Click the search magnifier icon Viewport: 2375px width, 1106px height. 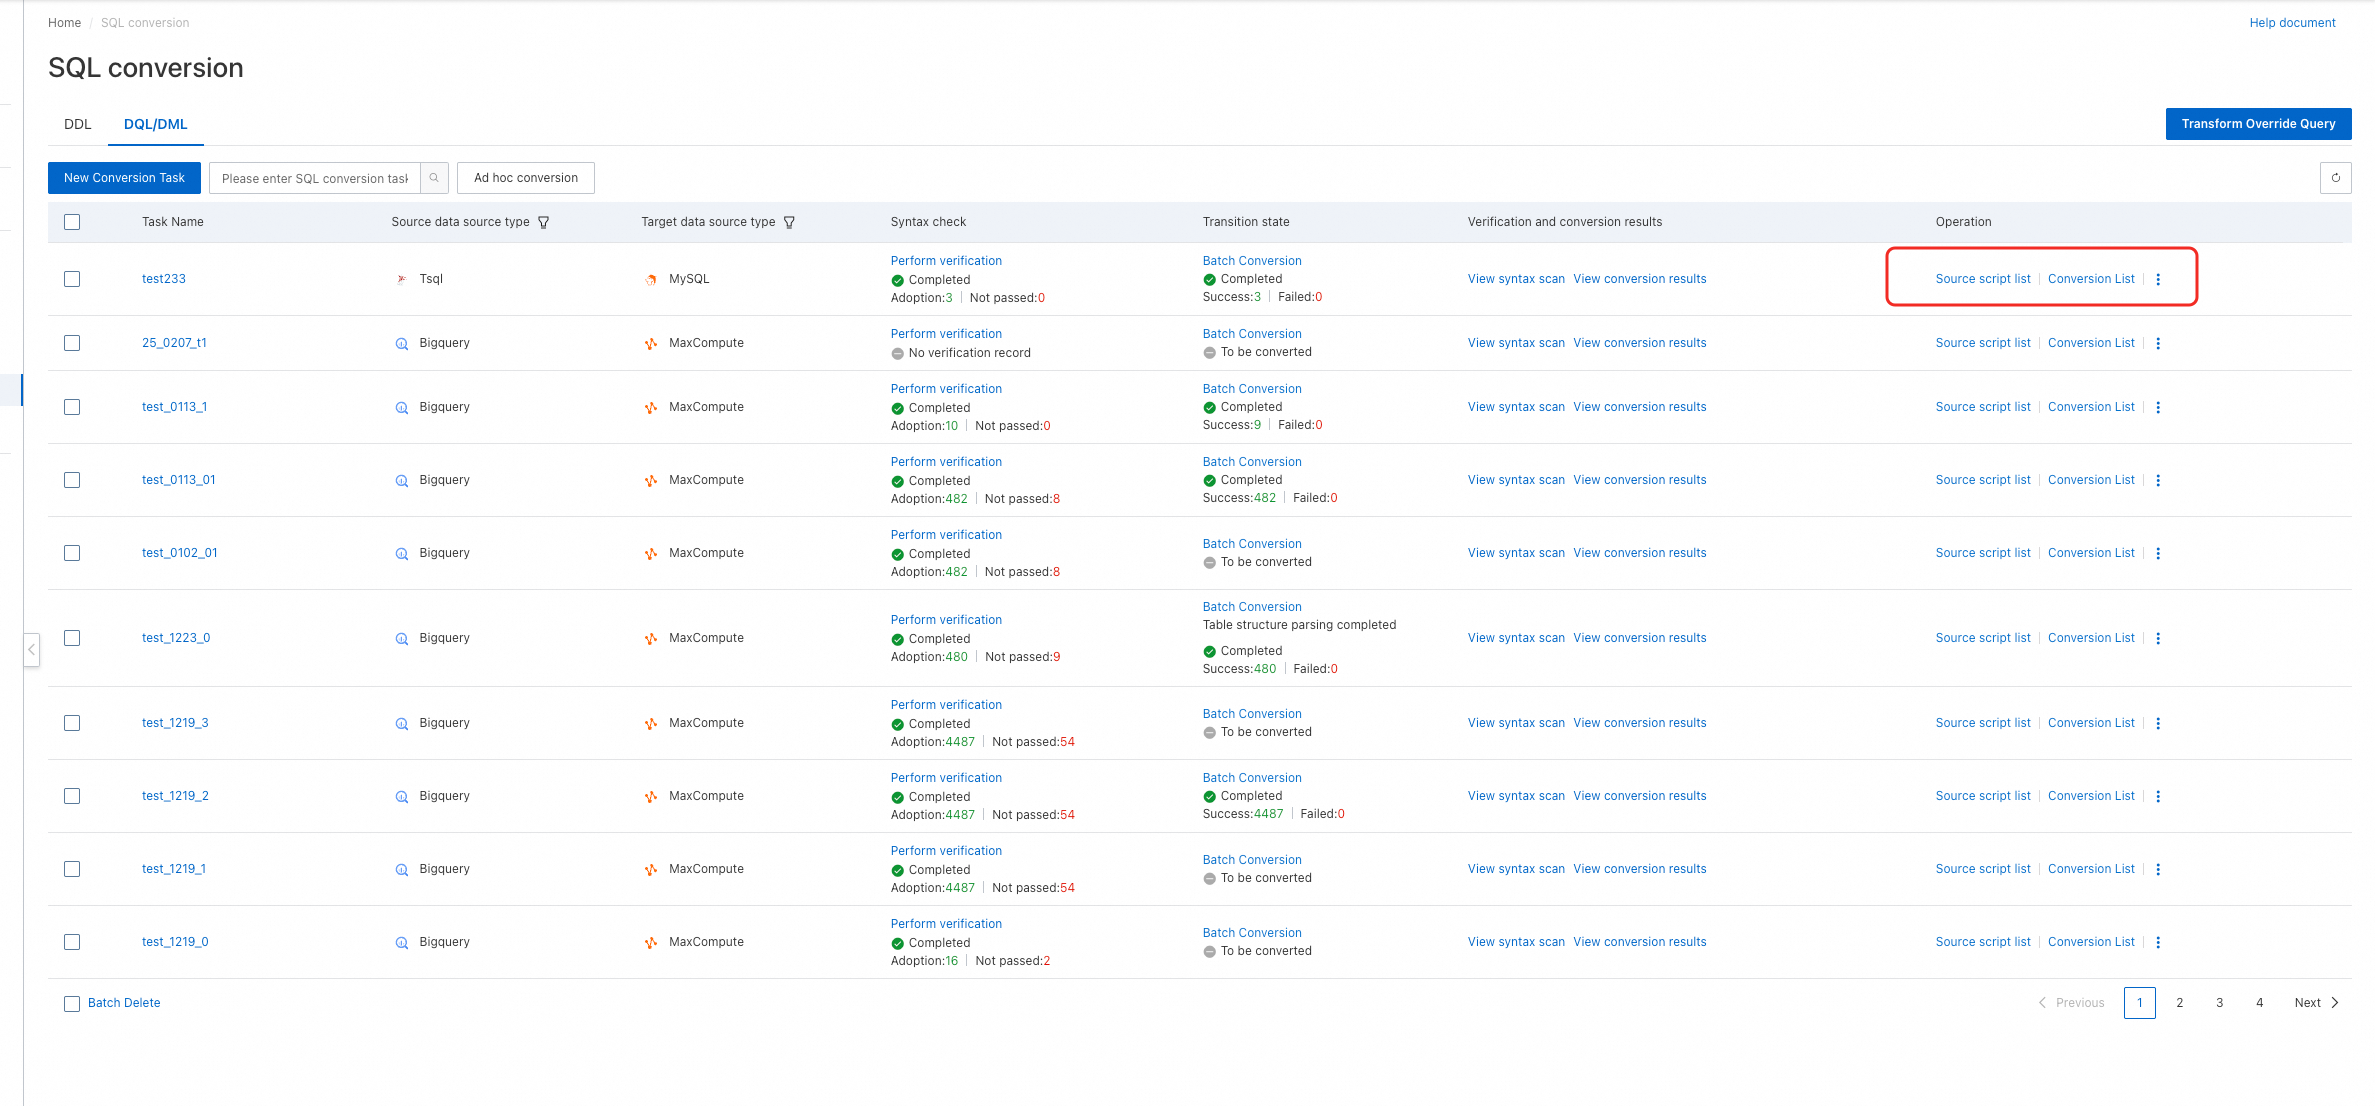click(434, 178)
